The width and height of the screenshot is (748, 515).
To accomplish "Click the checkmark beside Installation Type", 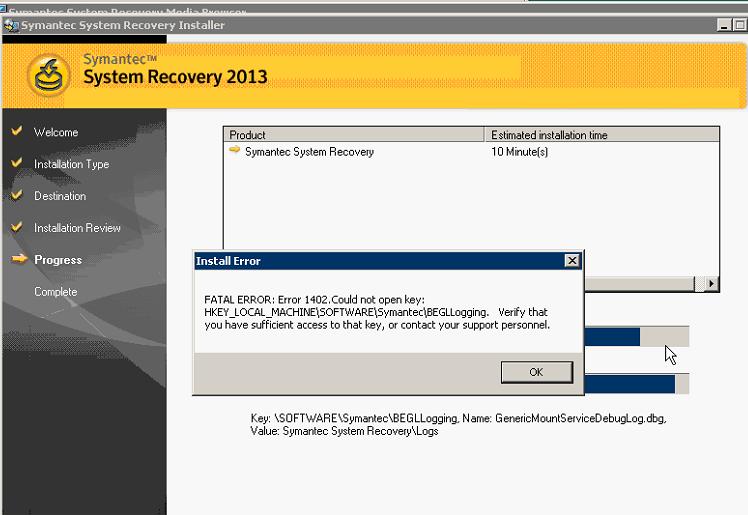I will (17, 163).
